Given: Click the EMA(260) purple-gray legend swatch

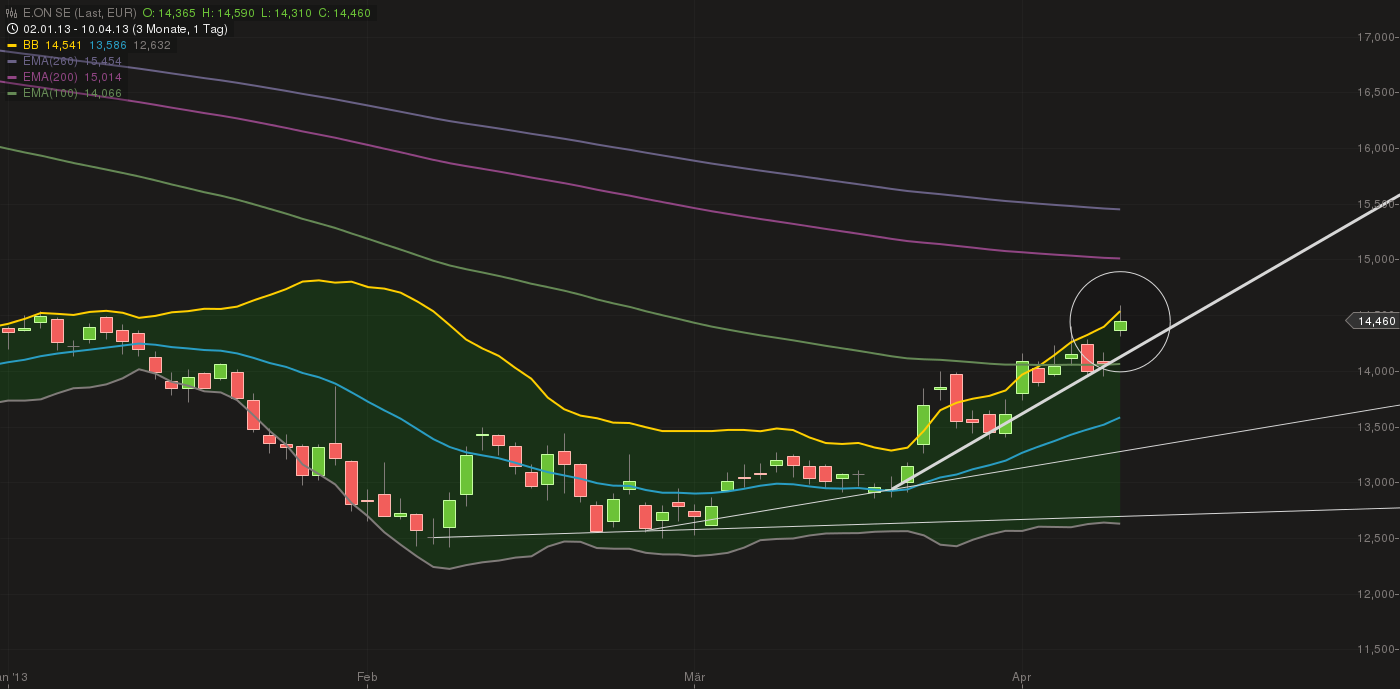Looking at the screenshot, I should tap(12, 61).
